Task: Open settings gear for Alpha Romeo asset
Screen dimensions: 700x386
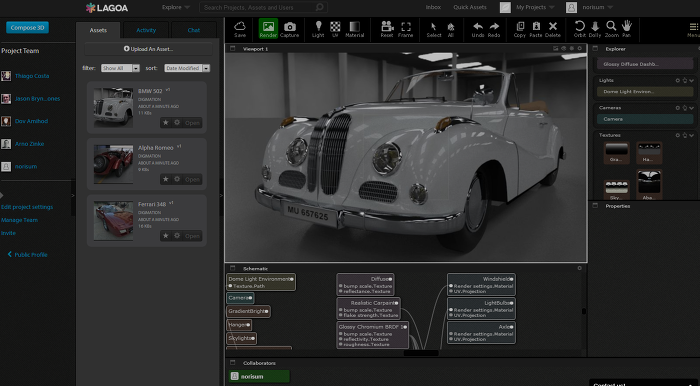Action: coord(177,179)
